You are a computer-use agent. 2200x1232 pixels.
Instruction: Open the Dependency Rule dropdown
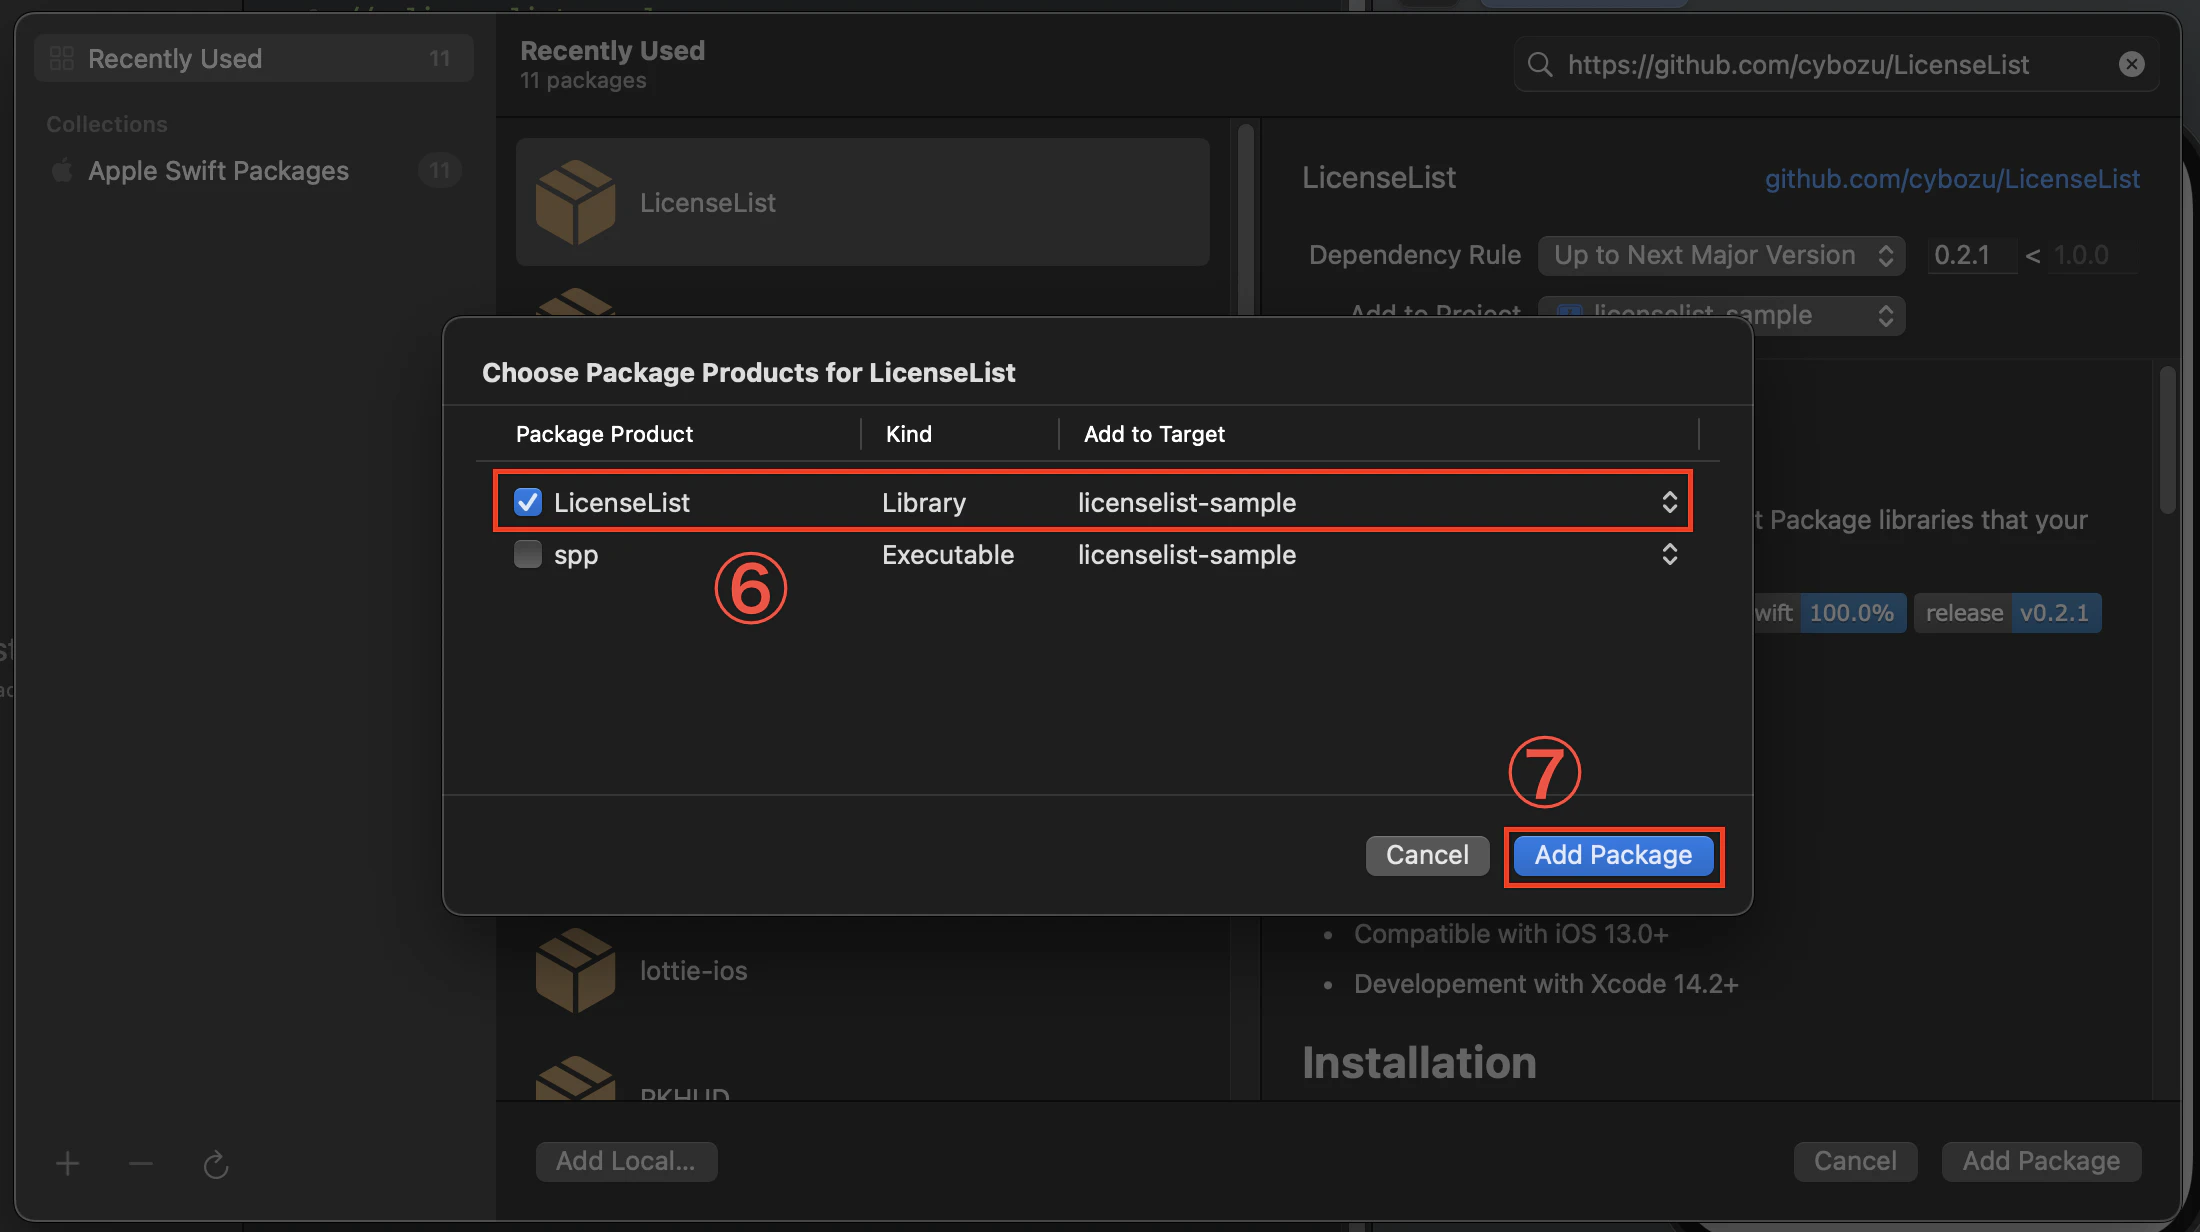[x=1721, y=255]
